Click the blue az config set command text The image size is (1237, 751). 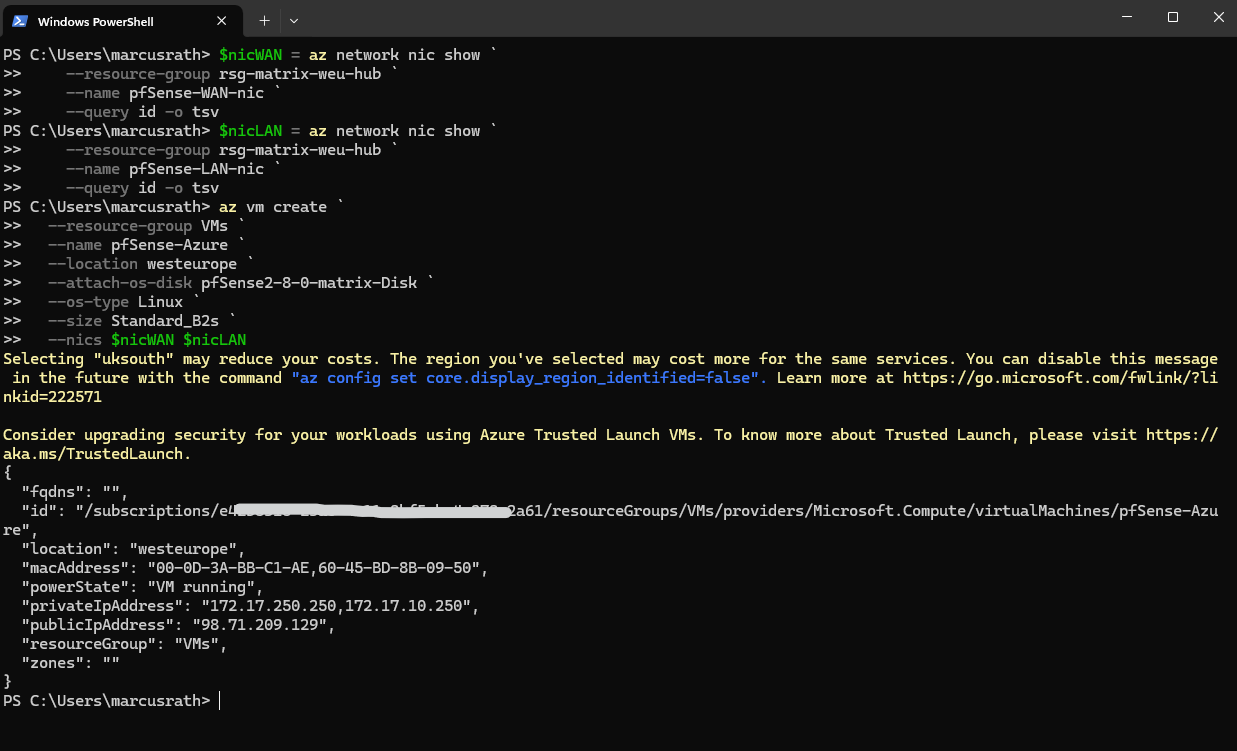(x=530, y=378)
